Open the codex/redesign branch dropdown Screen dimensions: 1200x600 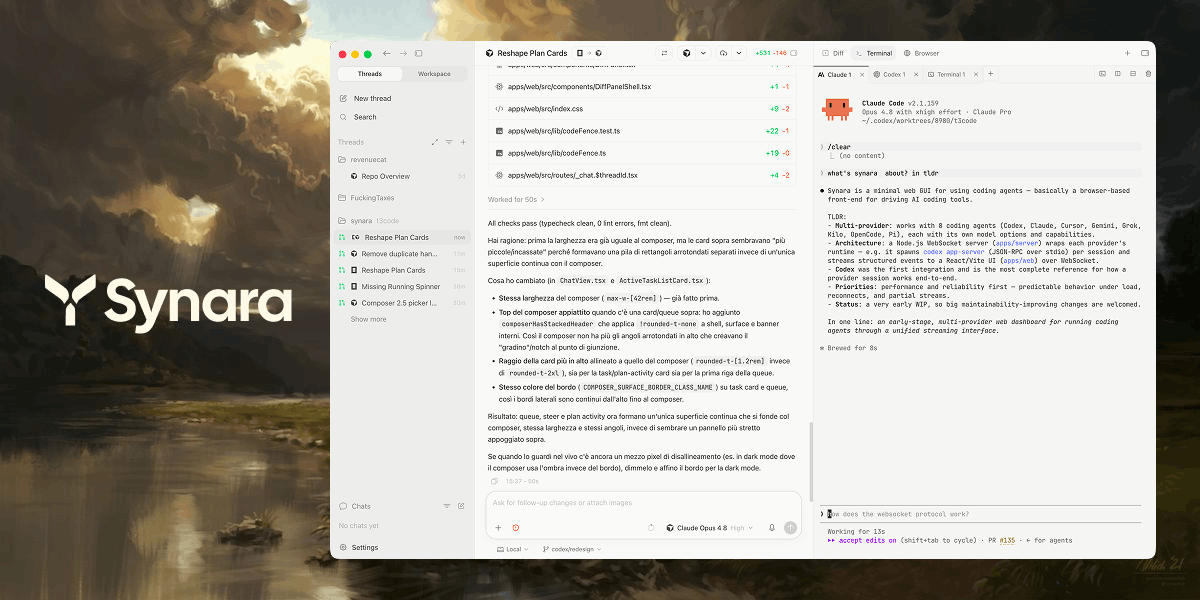[573, 549]
